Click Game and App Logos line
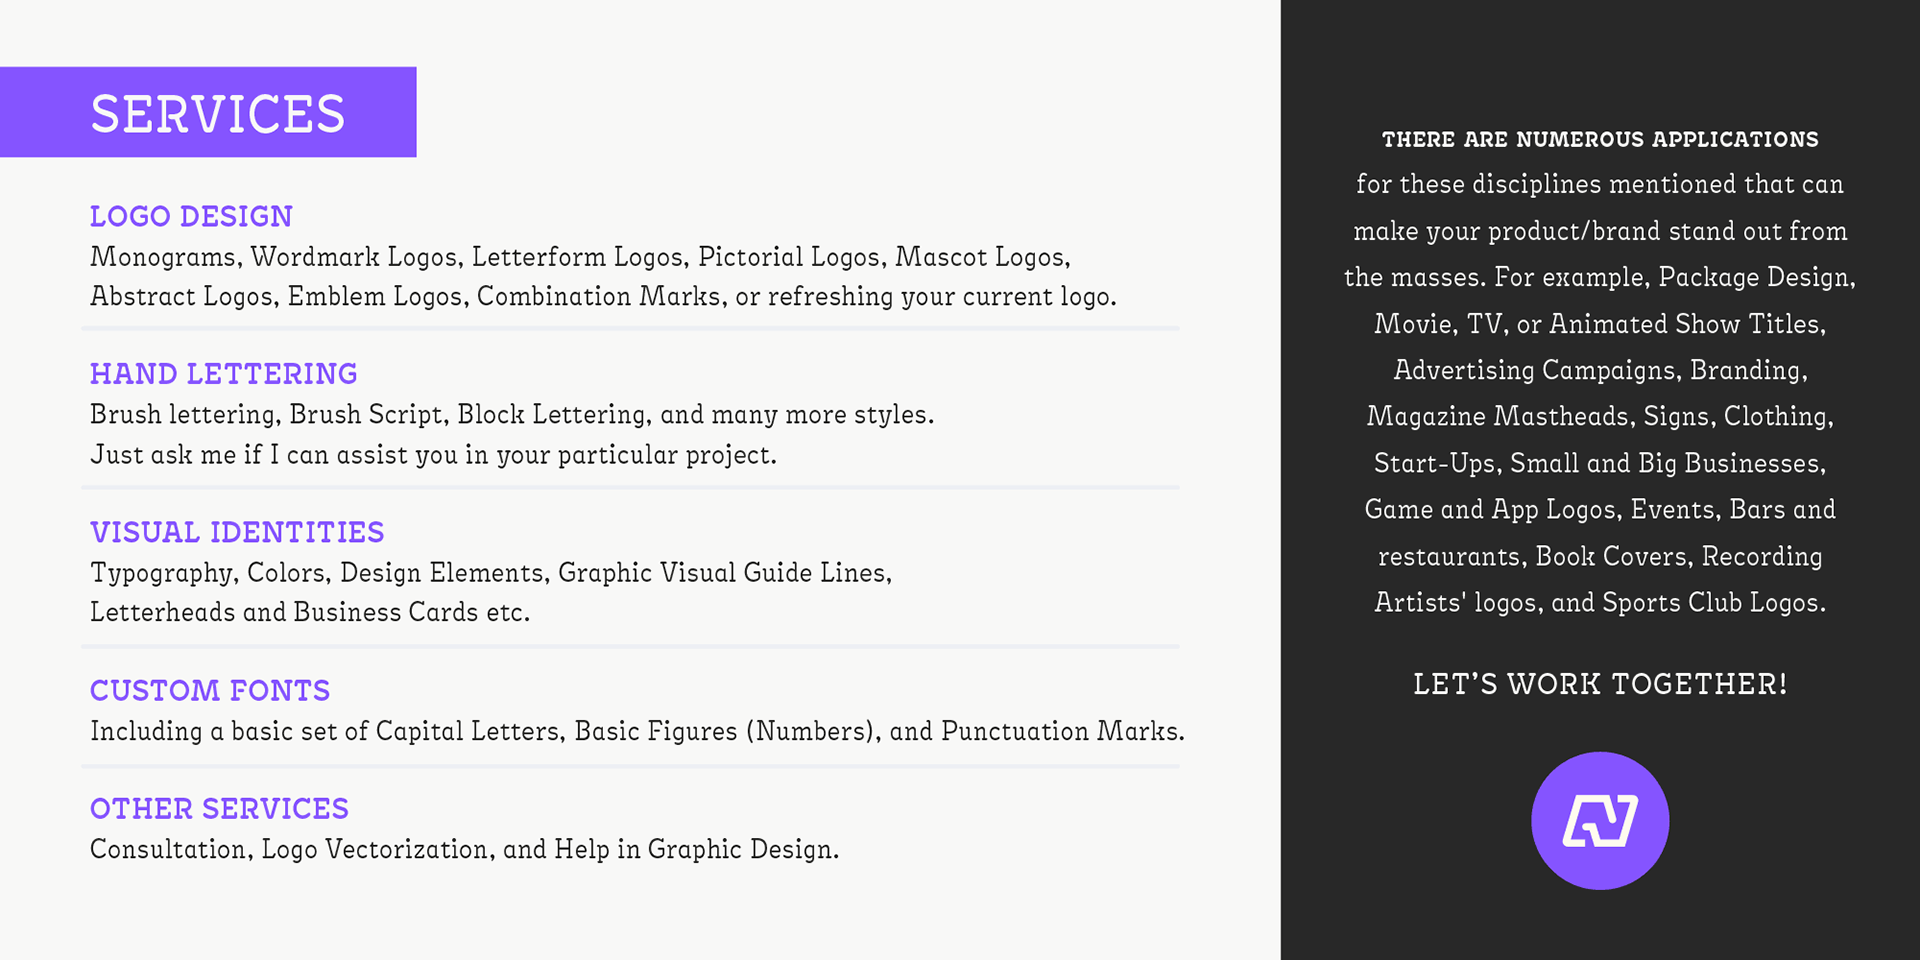 1600,510
